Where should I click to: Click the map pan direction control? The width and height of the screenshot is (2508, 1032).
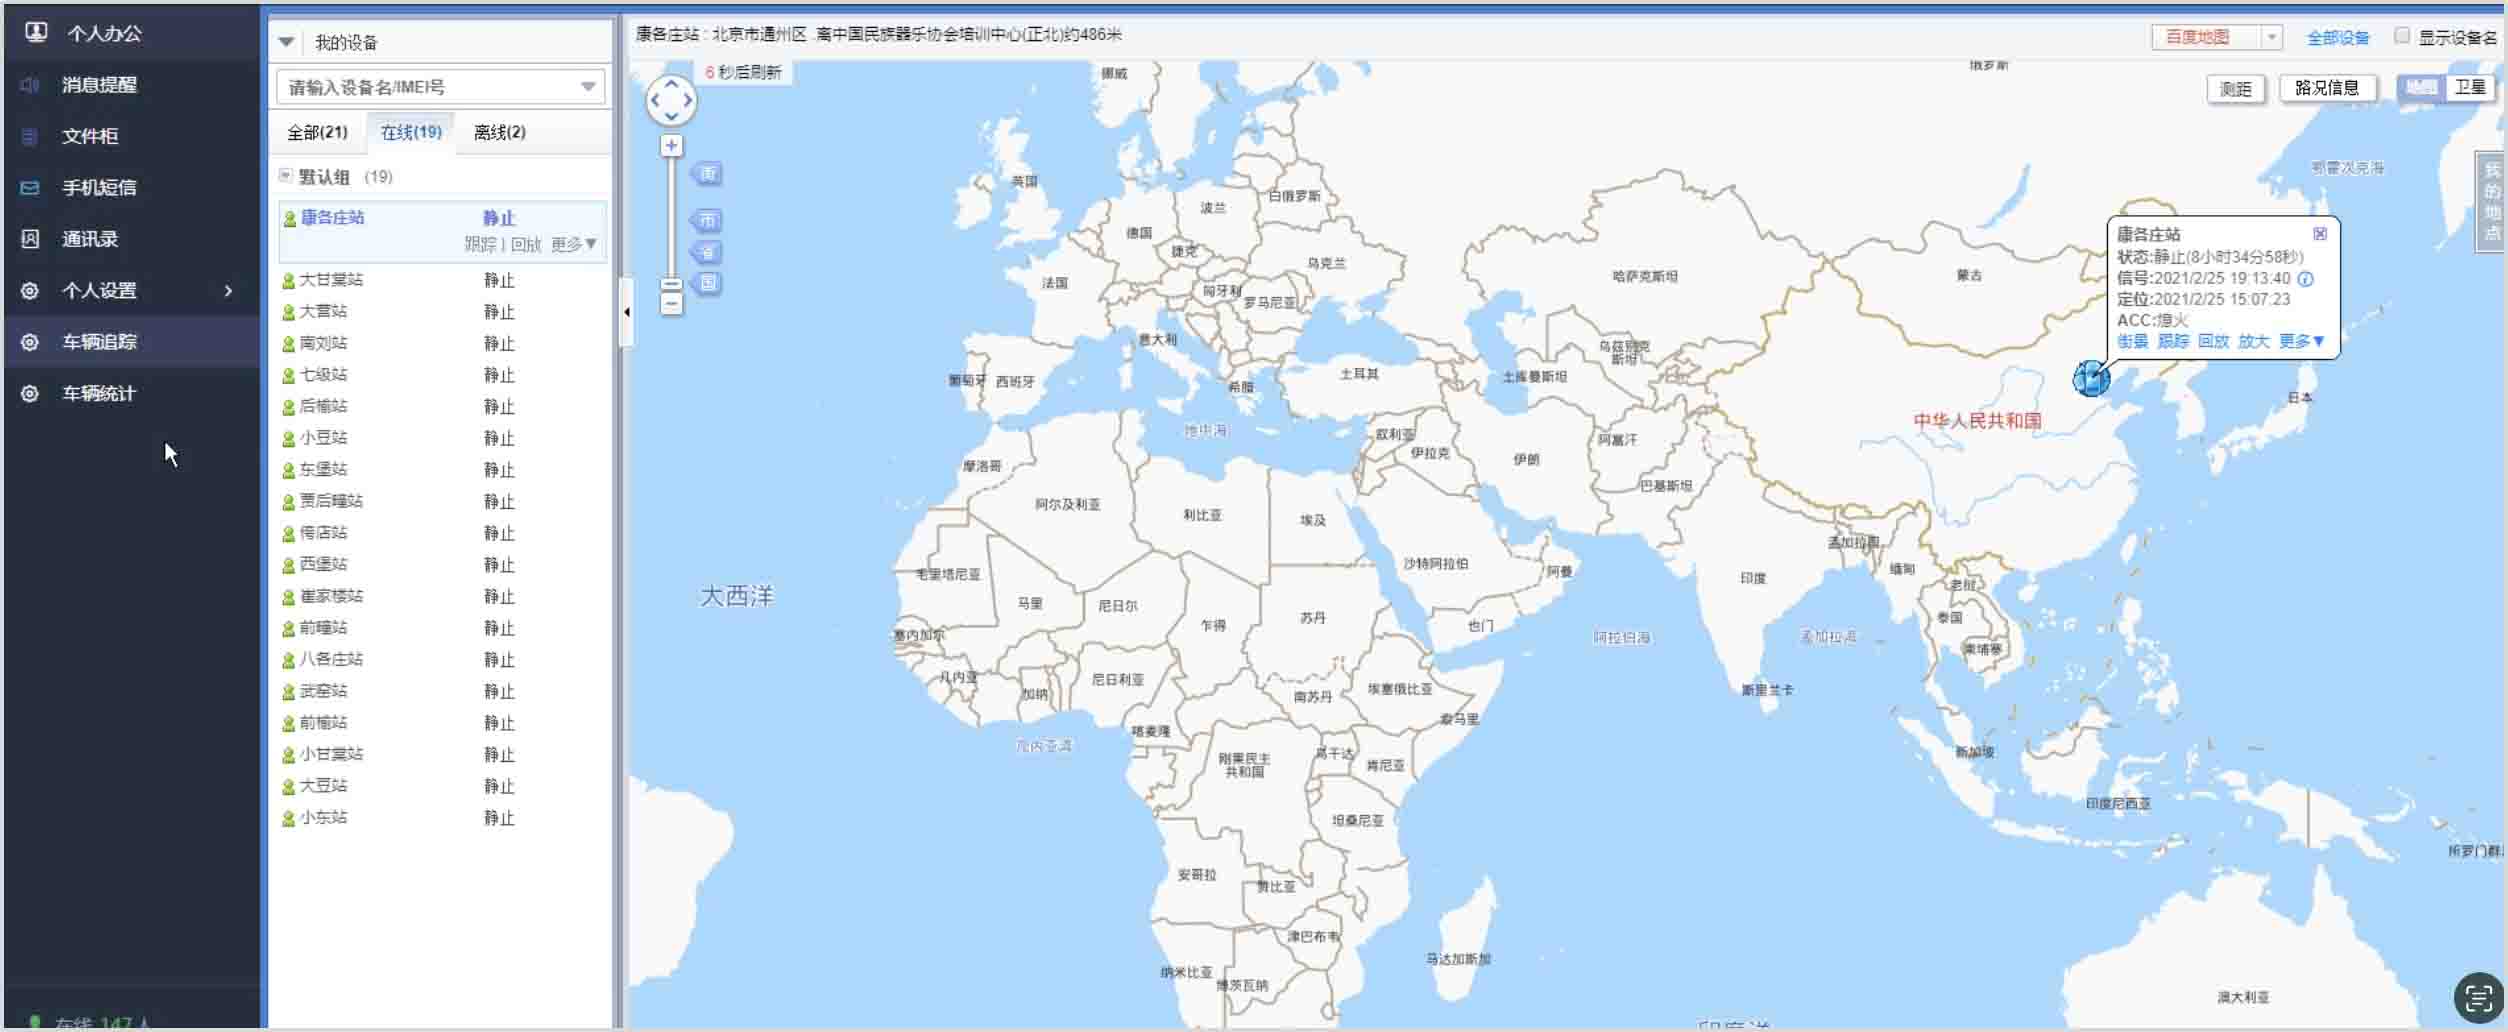coord(671,100)
